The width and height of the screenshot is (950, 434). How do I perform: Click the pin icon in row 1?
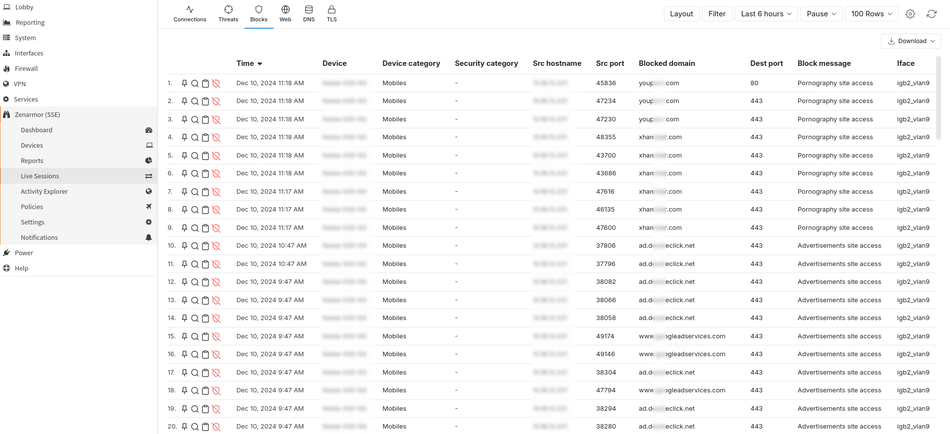pyautogui.click(x=185, y=83)
